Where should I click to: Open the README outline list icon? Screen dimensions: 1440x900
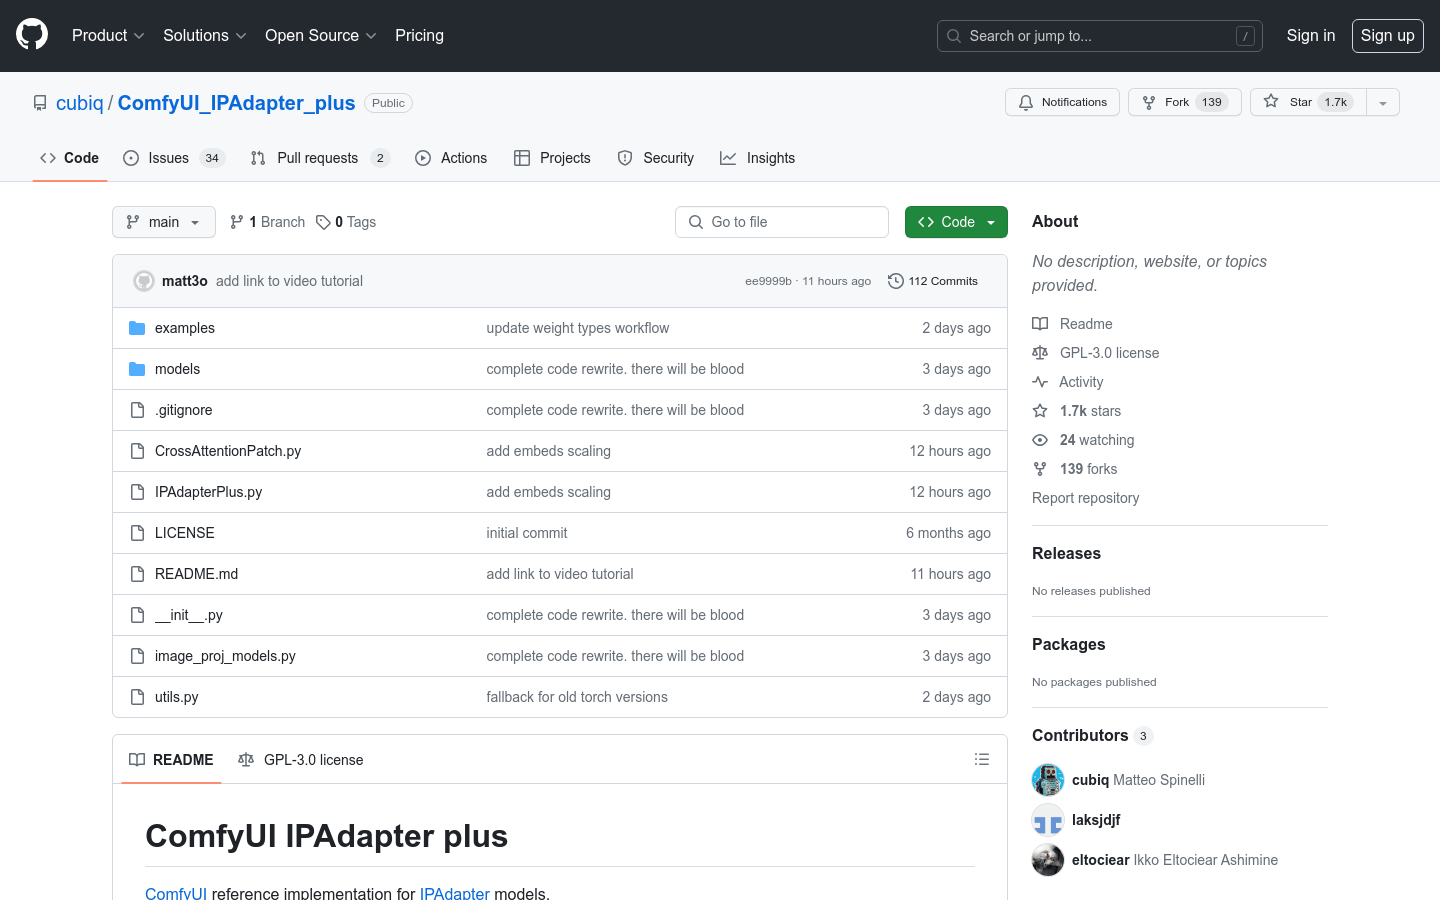pos(982,759)
